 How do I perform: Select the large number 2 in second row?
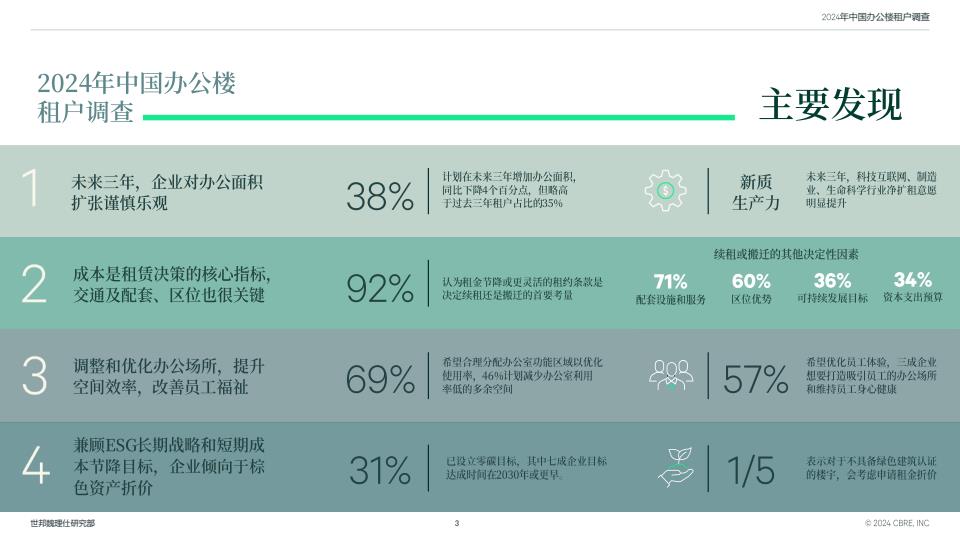34,283
